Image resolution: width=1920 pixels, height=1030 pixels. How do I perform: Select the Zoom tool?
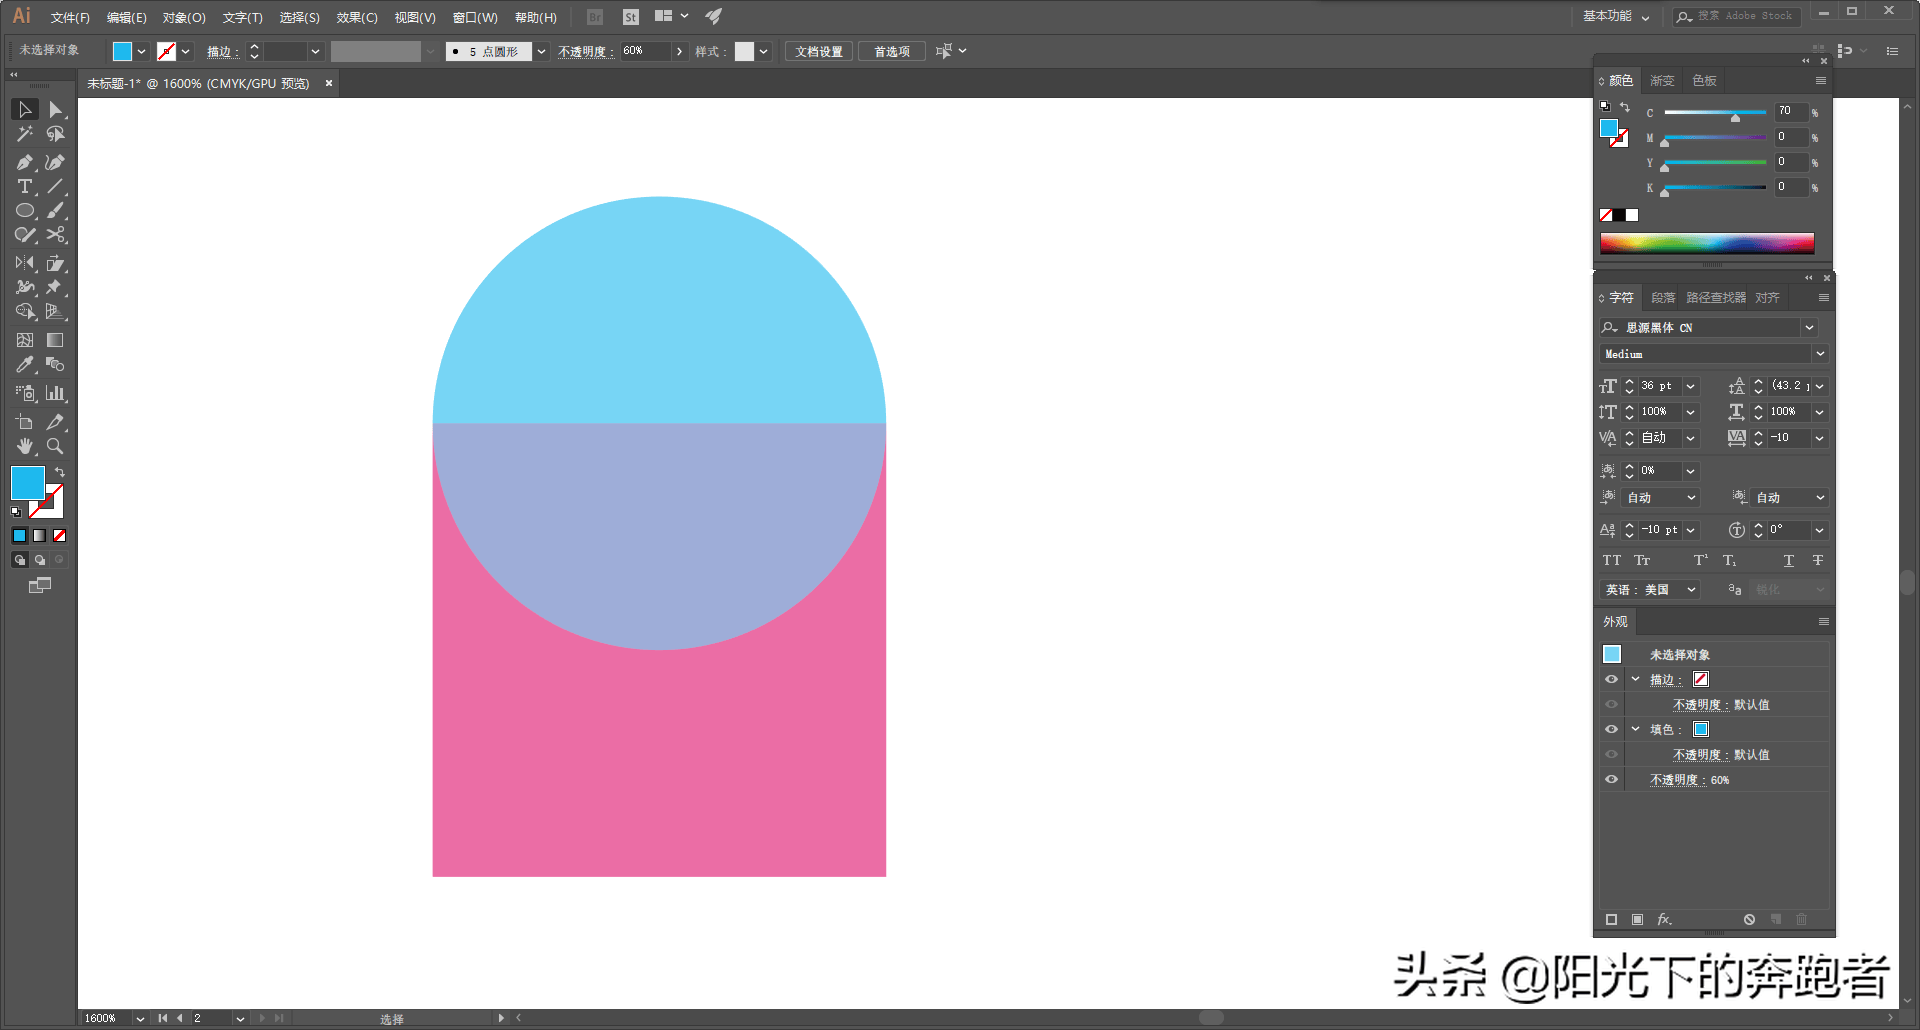(x=56, y=446)
